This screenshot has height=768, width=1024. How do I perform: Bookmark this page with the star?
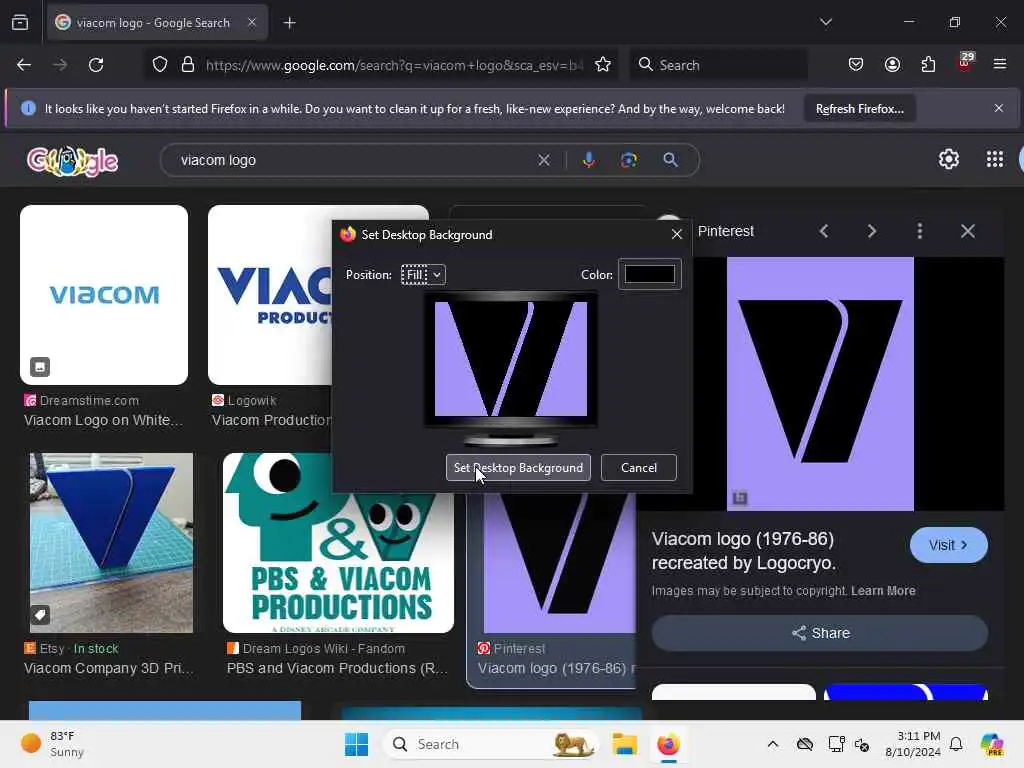(x=603, y=65)
